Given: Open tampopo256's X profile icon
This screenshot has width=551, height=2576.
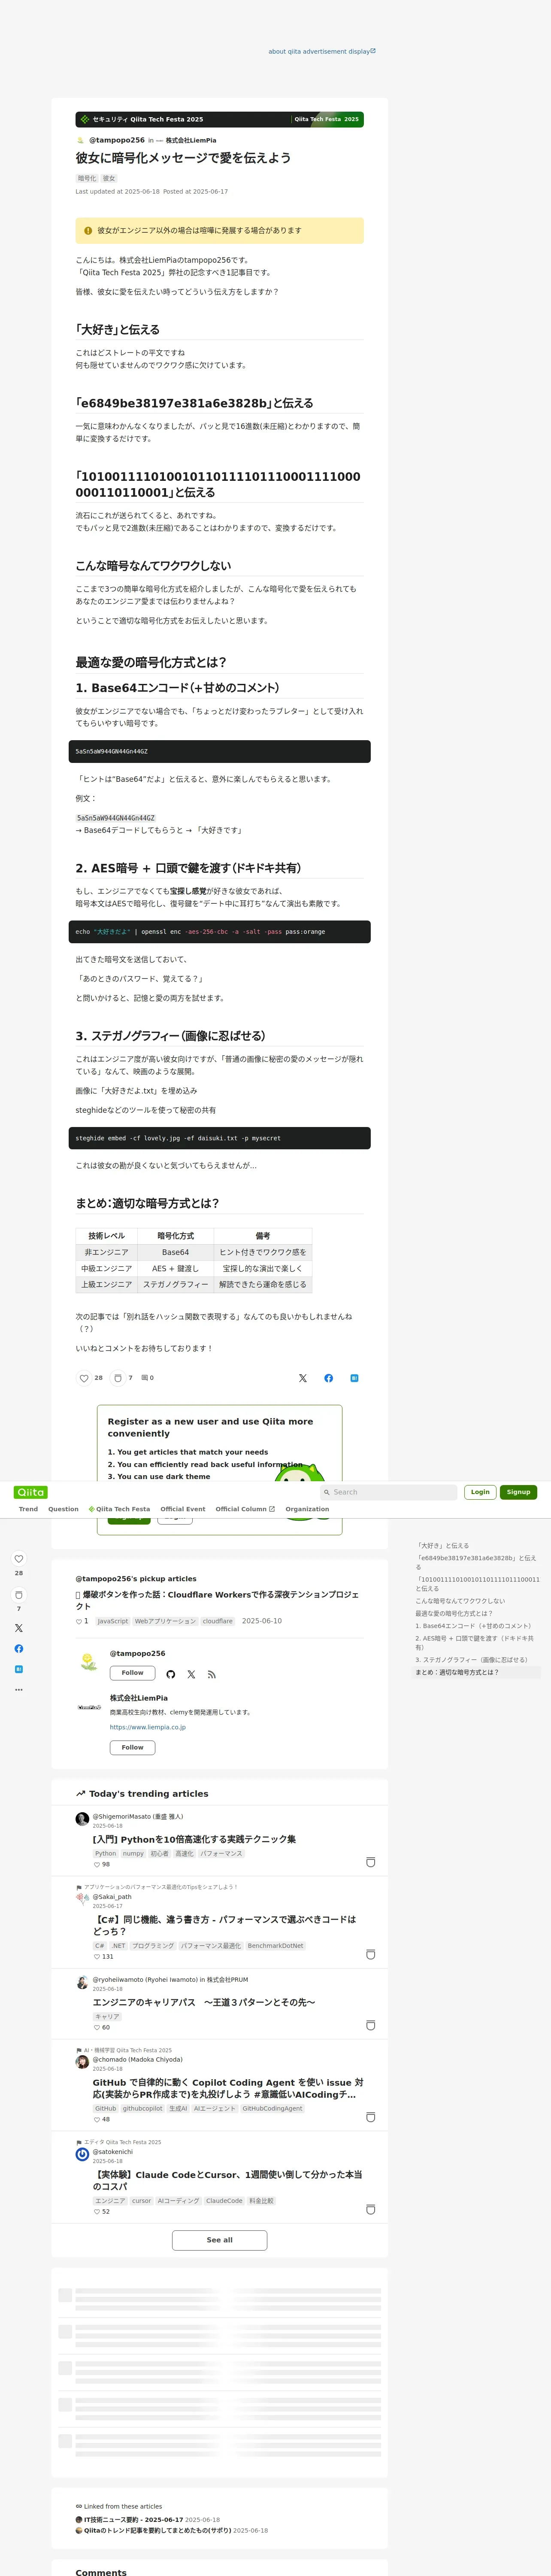Looking at the screenshot, I should 191,1674.
